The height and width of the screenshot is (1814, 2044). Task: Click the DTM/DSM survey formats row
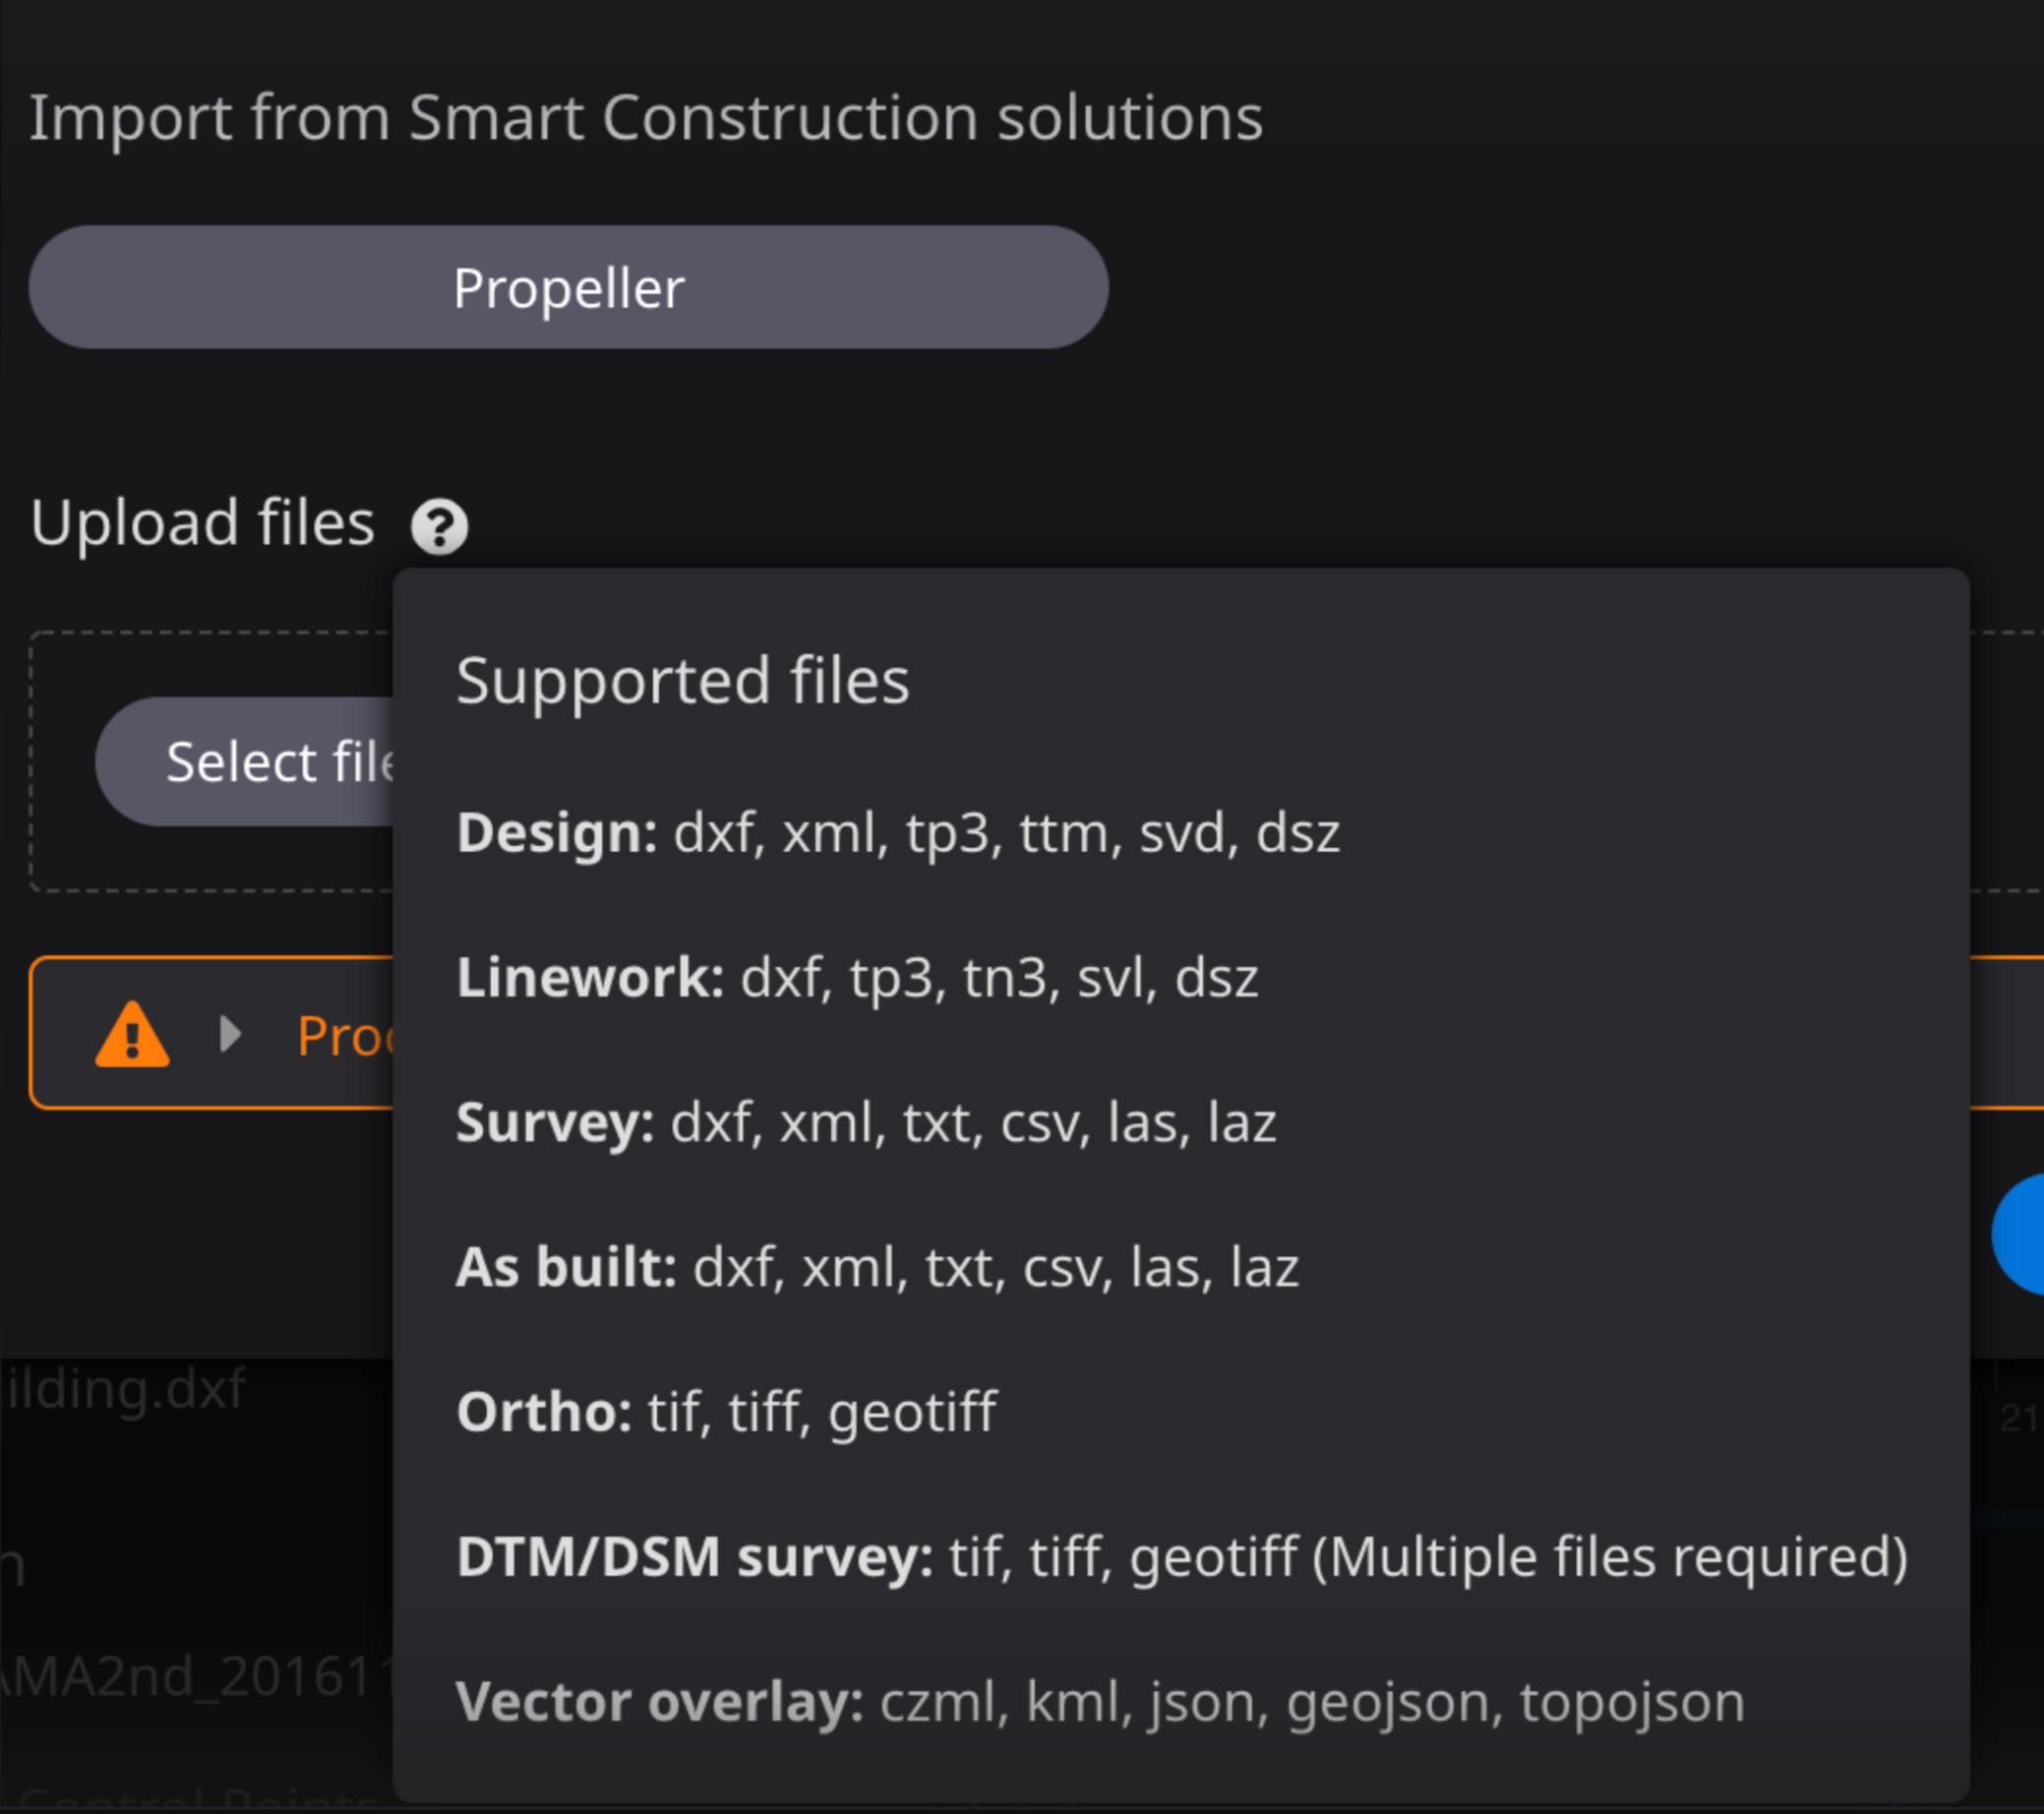pos(1181,1557)
